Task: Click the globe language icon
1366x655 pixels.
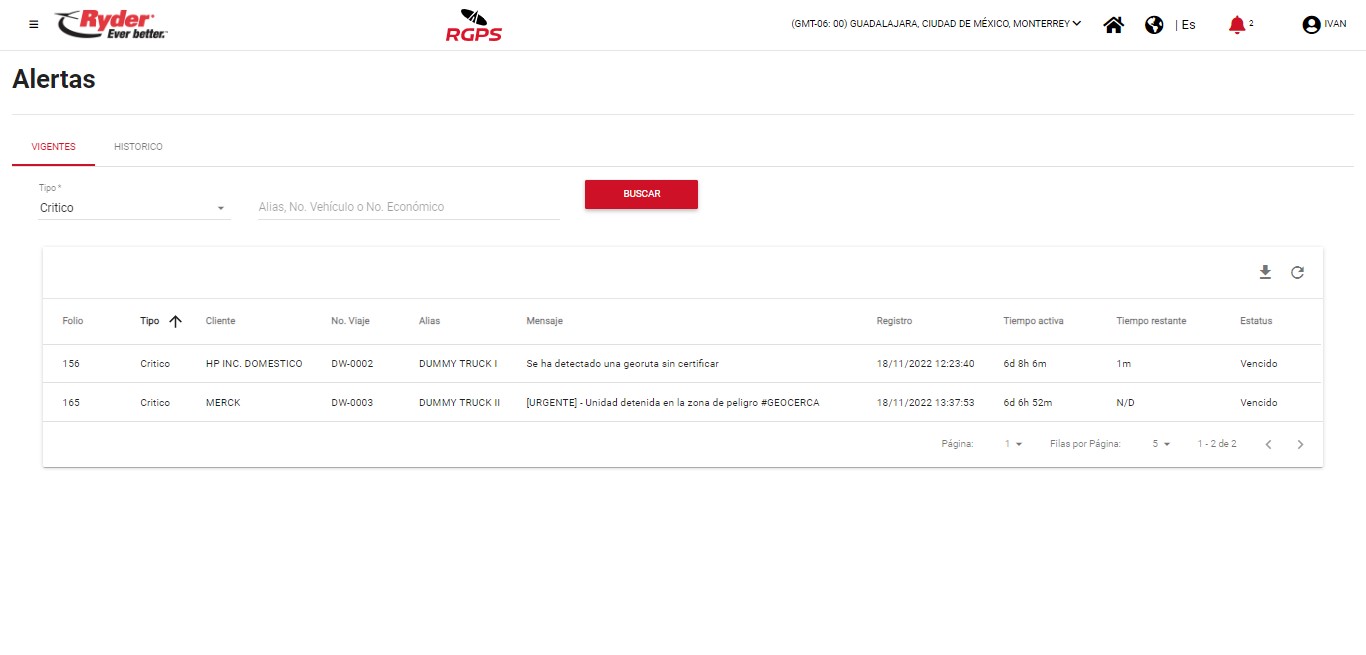Action: pos(1154,25)
